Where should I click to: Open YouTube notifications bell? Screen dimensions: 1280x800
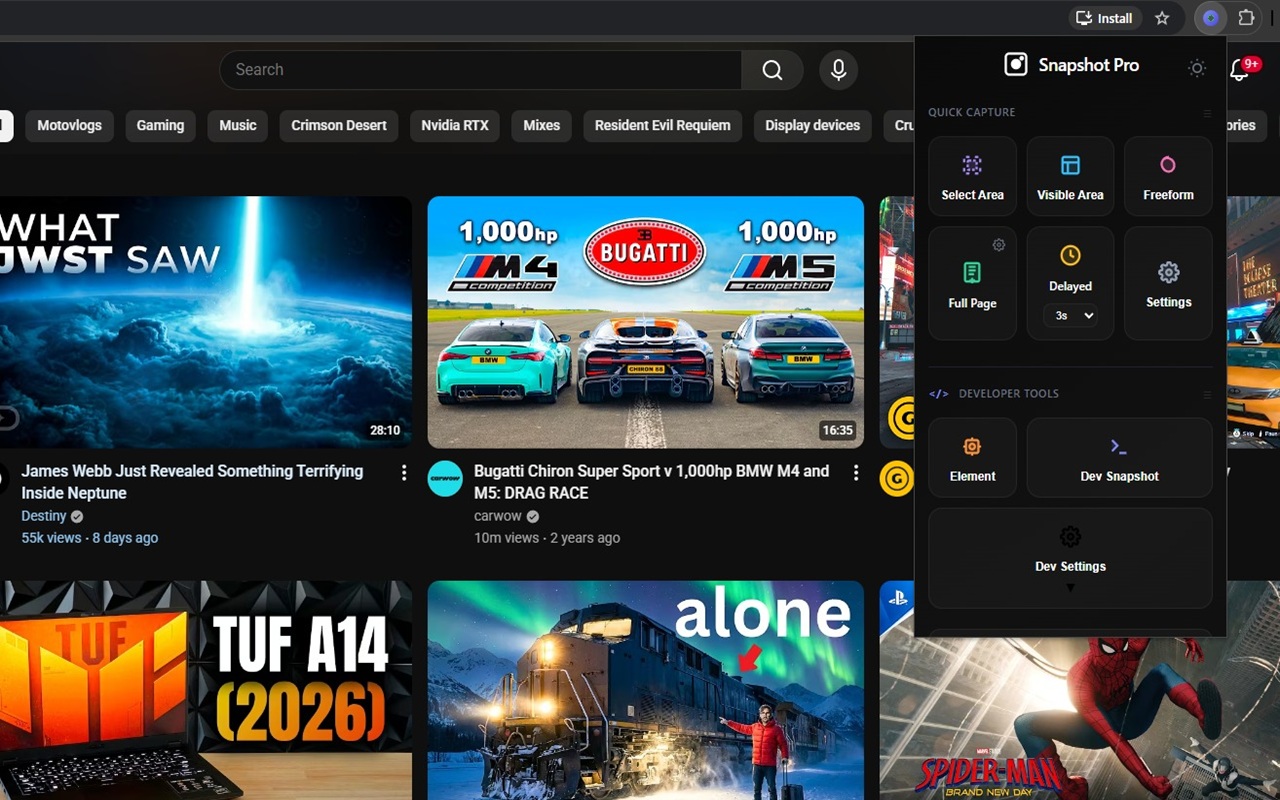tap(1240, 69)
